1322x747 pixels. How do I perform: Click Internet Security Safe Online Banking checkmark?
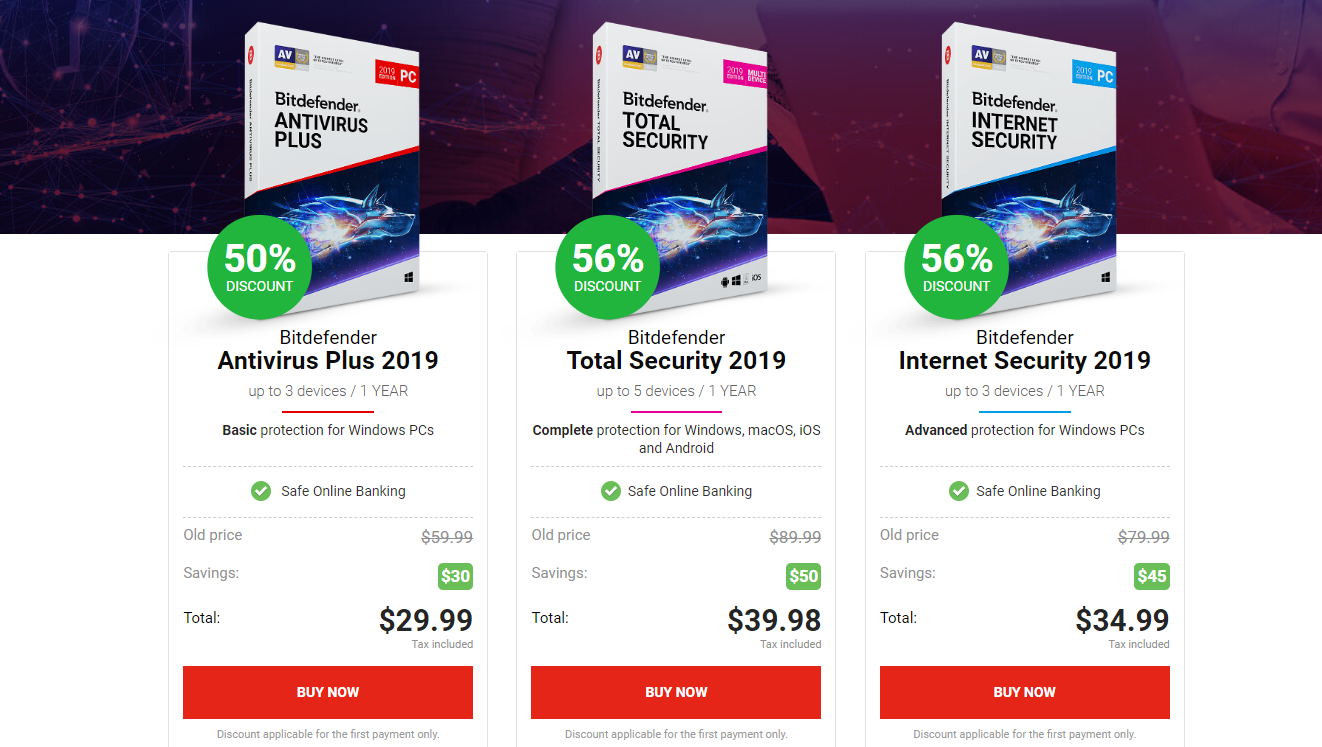tap(959, 491)
